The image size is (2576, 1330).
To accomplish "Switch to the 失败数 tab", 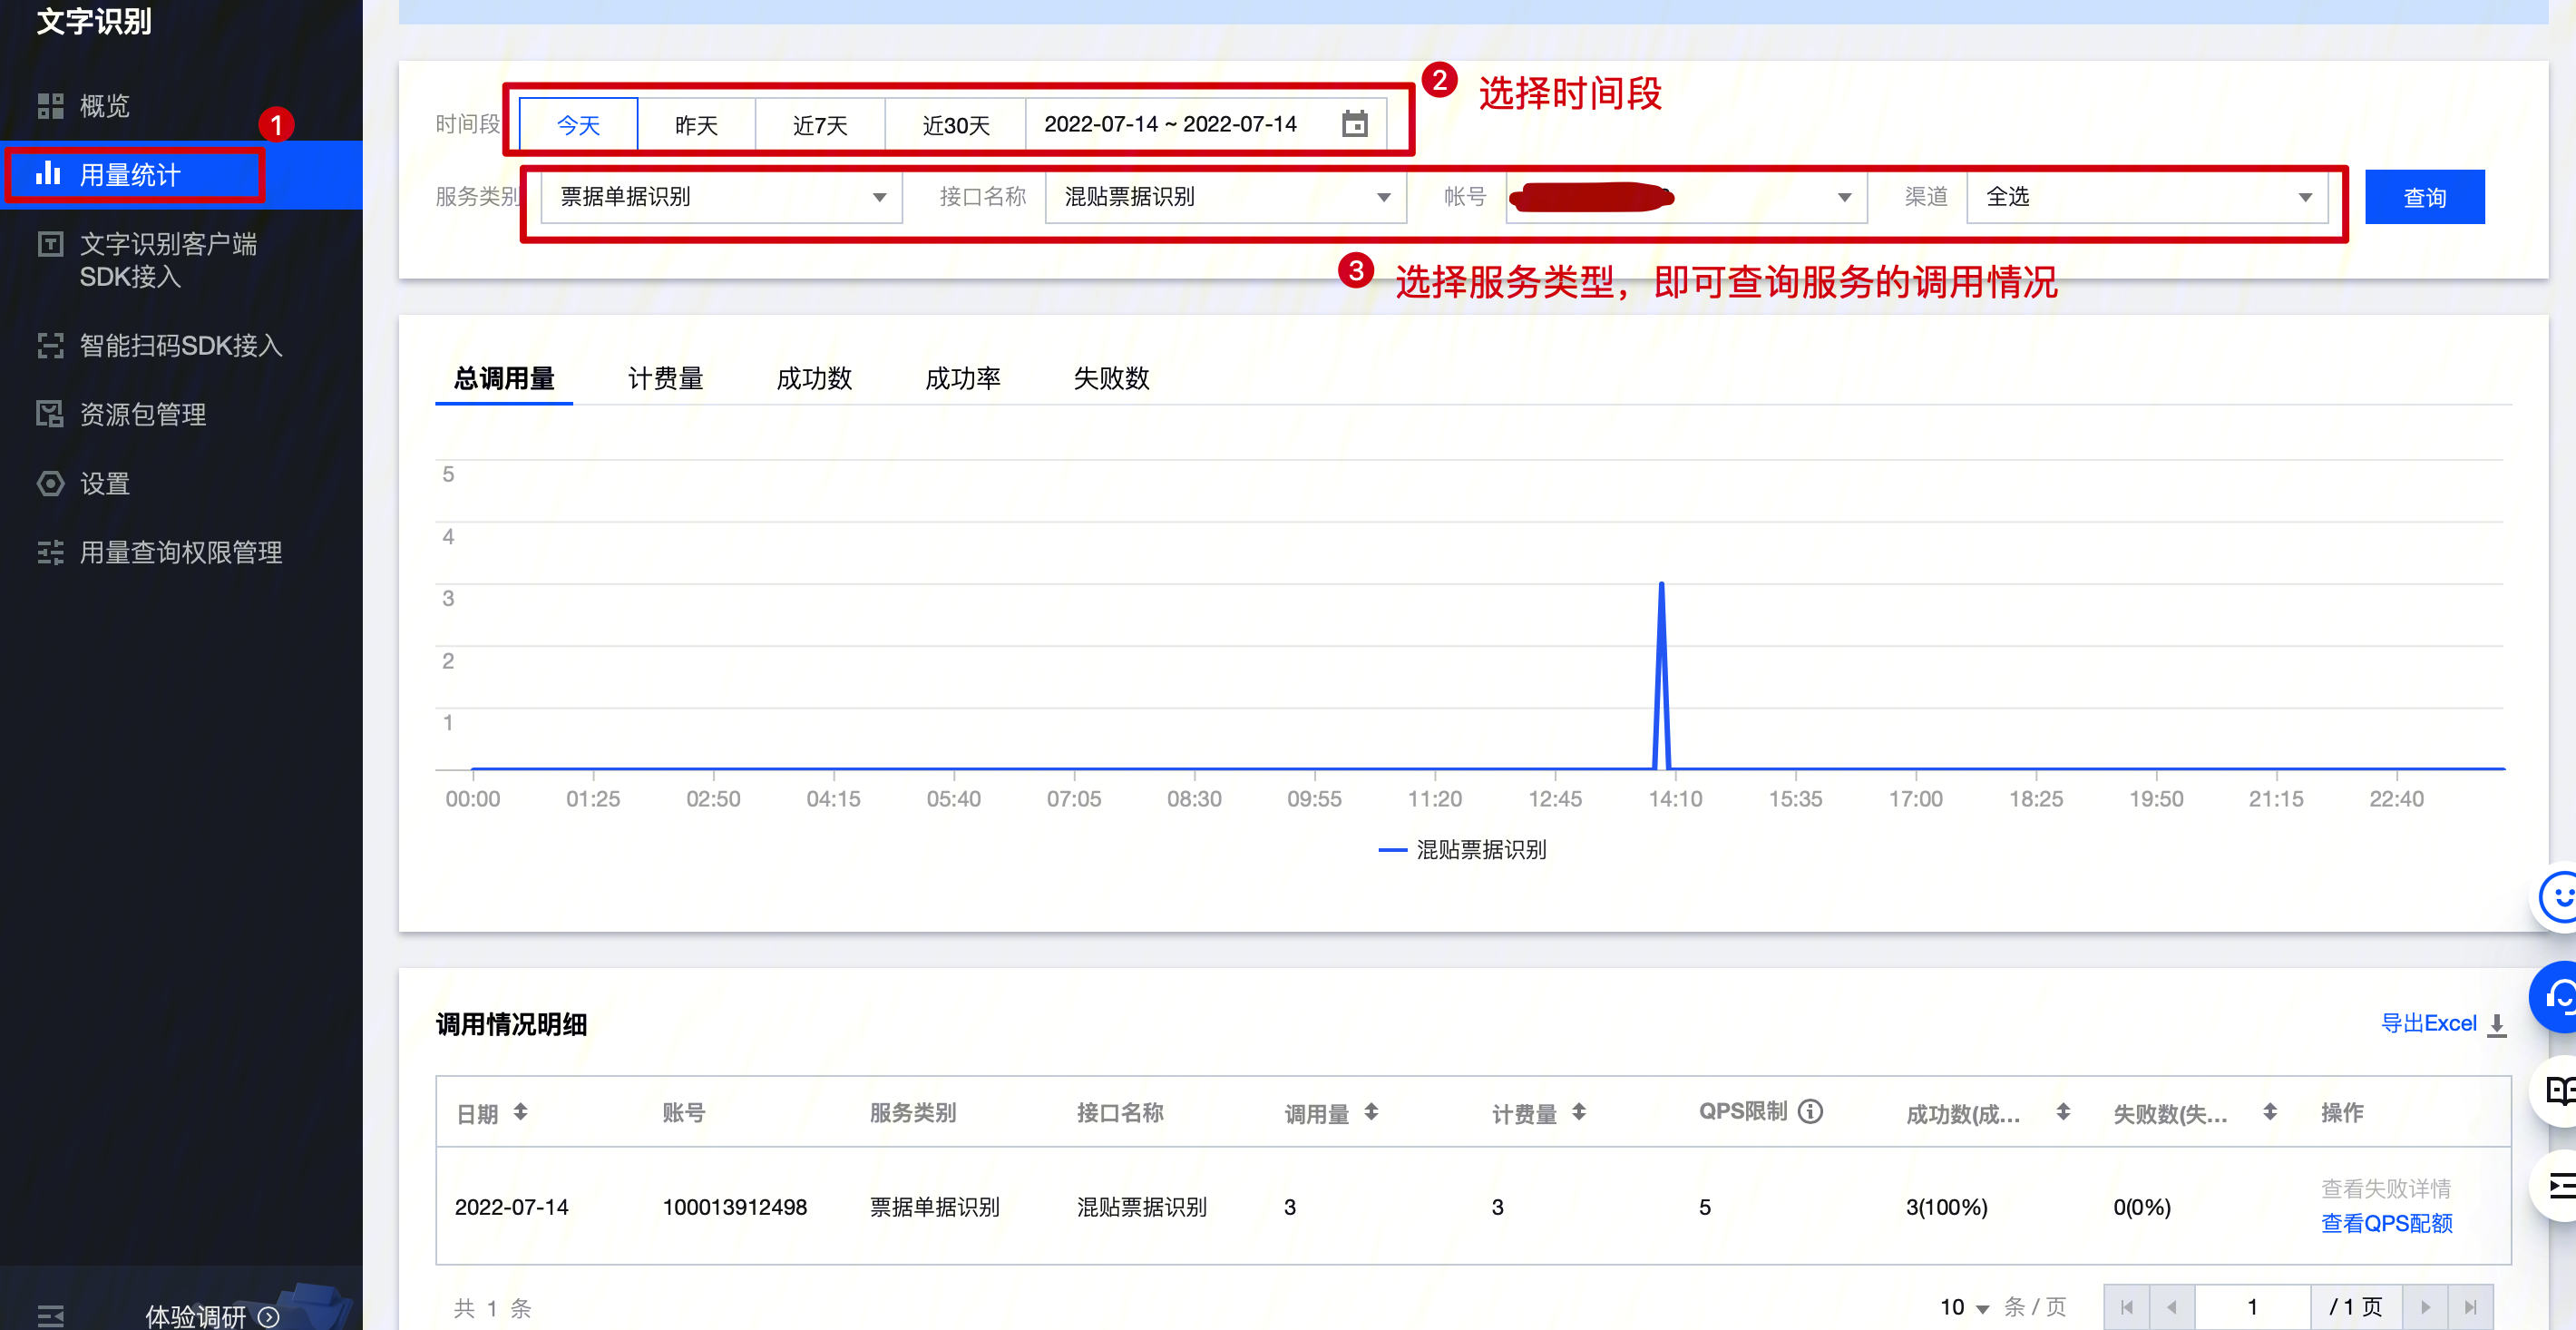I will click(1111, 378).
